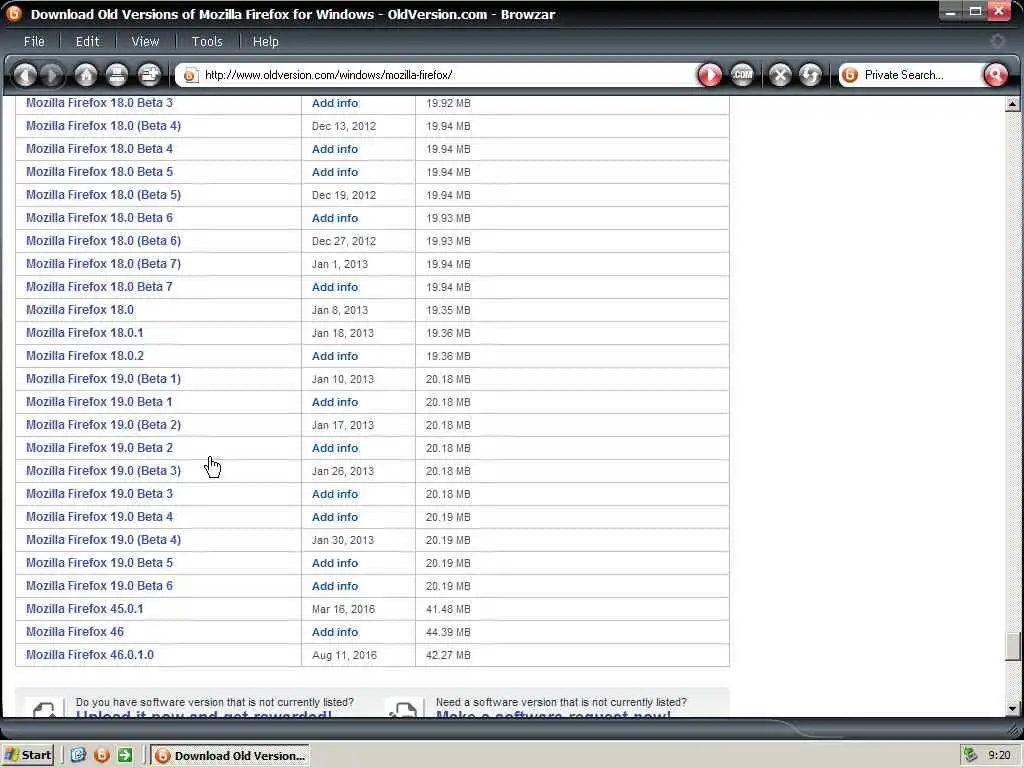Viewport: 1024px width, 768px height.
Task: Click the system tray network icon
Action: pos(970,755)
